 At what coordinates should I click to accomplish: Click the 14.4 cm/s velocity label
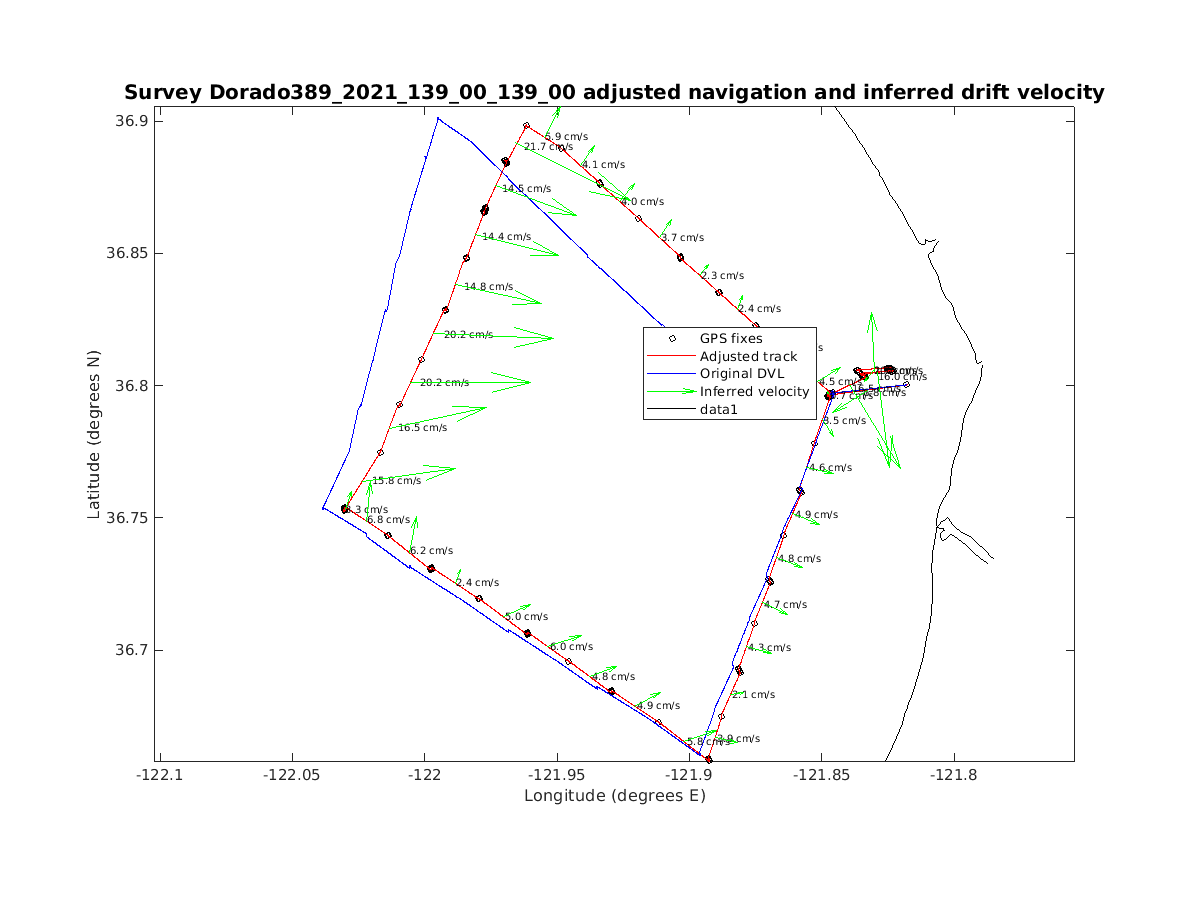click(x=506, y=237)
